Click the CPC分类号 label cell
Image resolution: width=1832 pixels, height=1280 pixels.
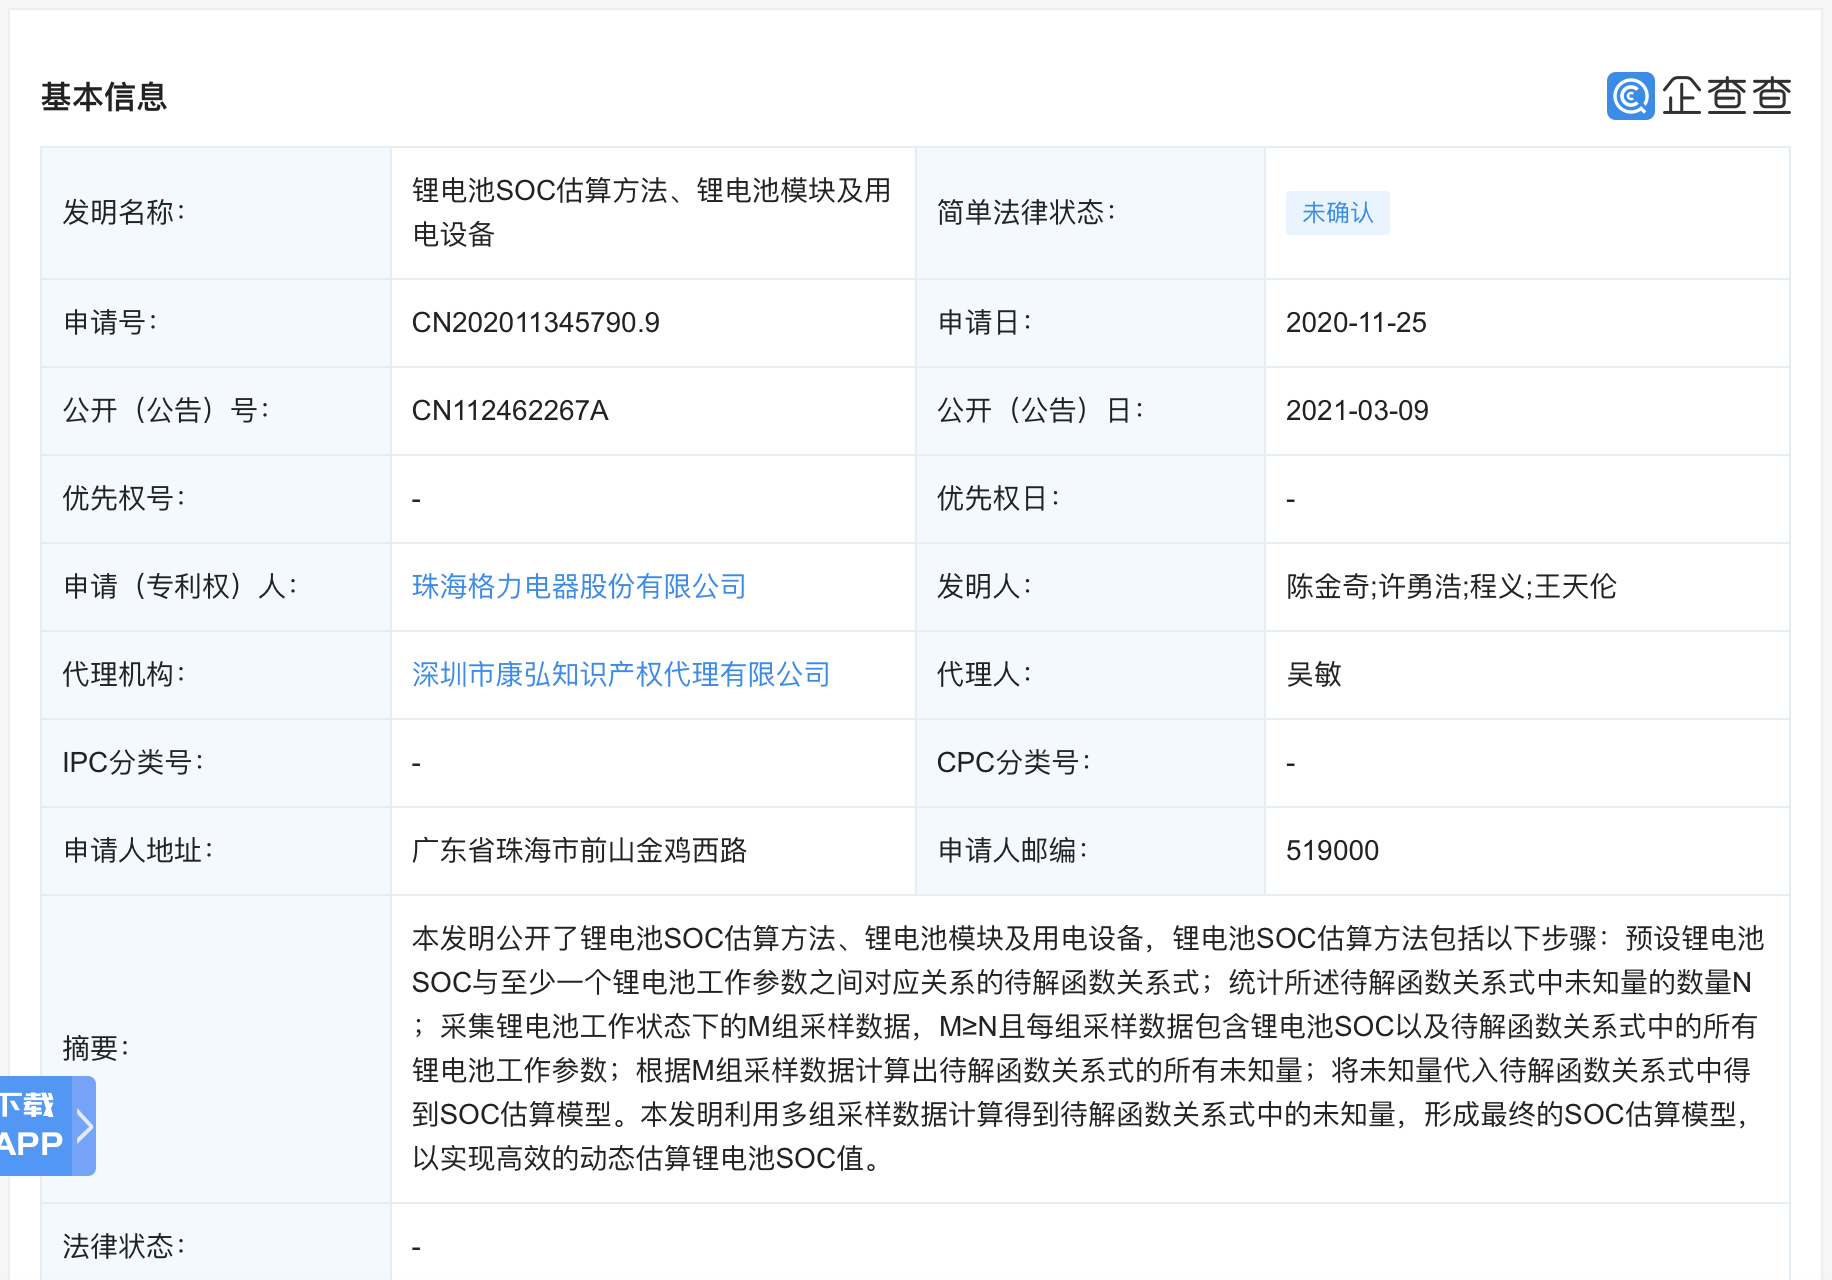point(1090,763)
